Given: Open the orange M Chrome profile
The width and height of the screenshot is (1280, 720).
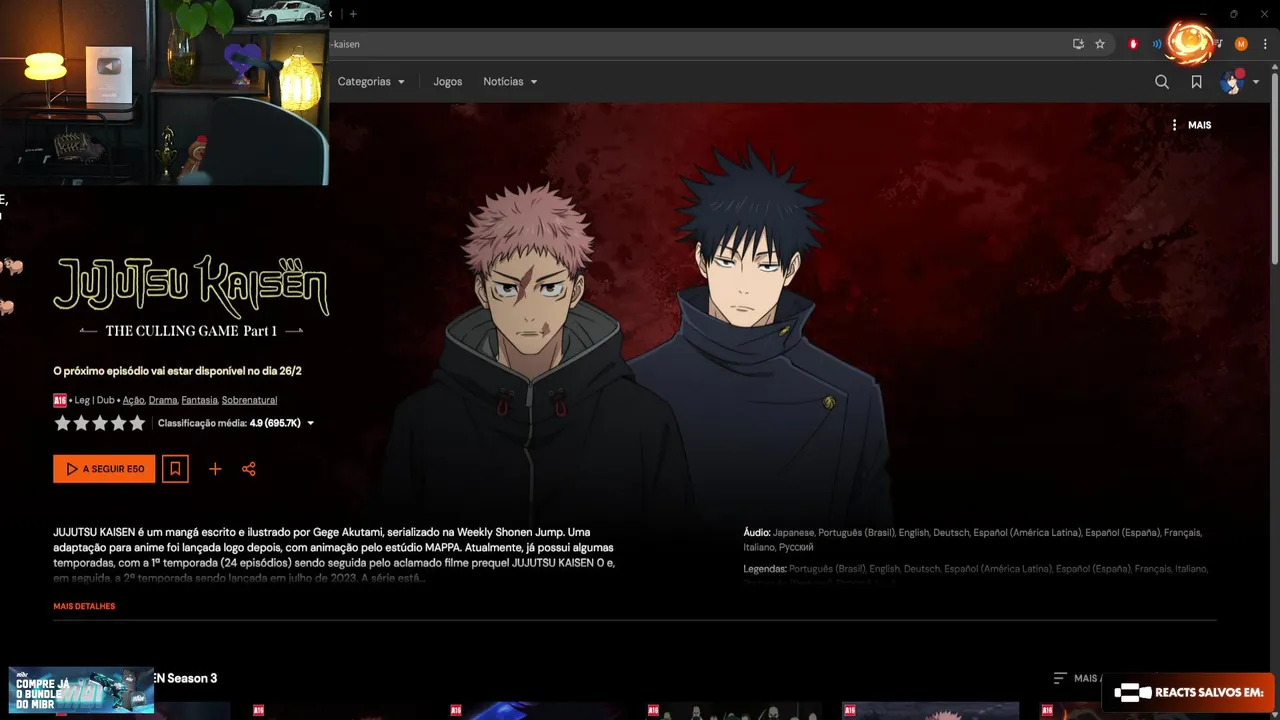Looking at the screenshot, I should tap(1241, 44).
